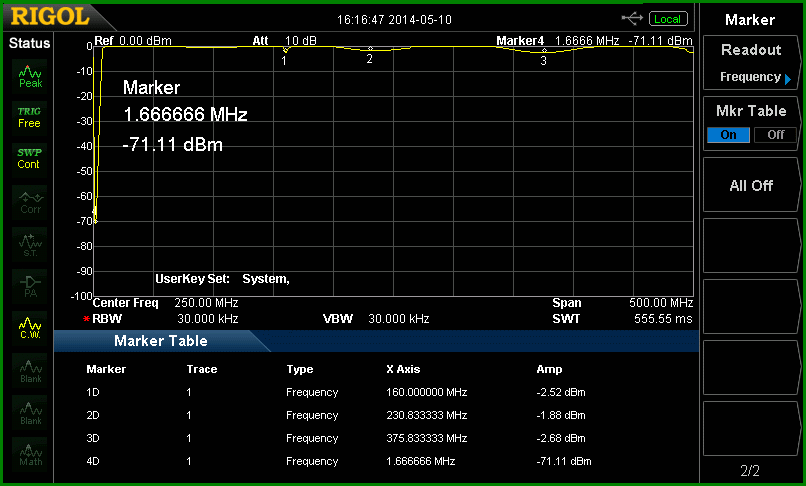
Task: Click Center Freq 250.00 MHz value
Action: pyautogui.click(x=206, y=303)
